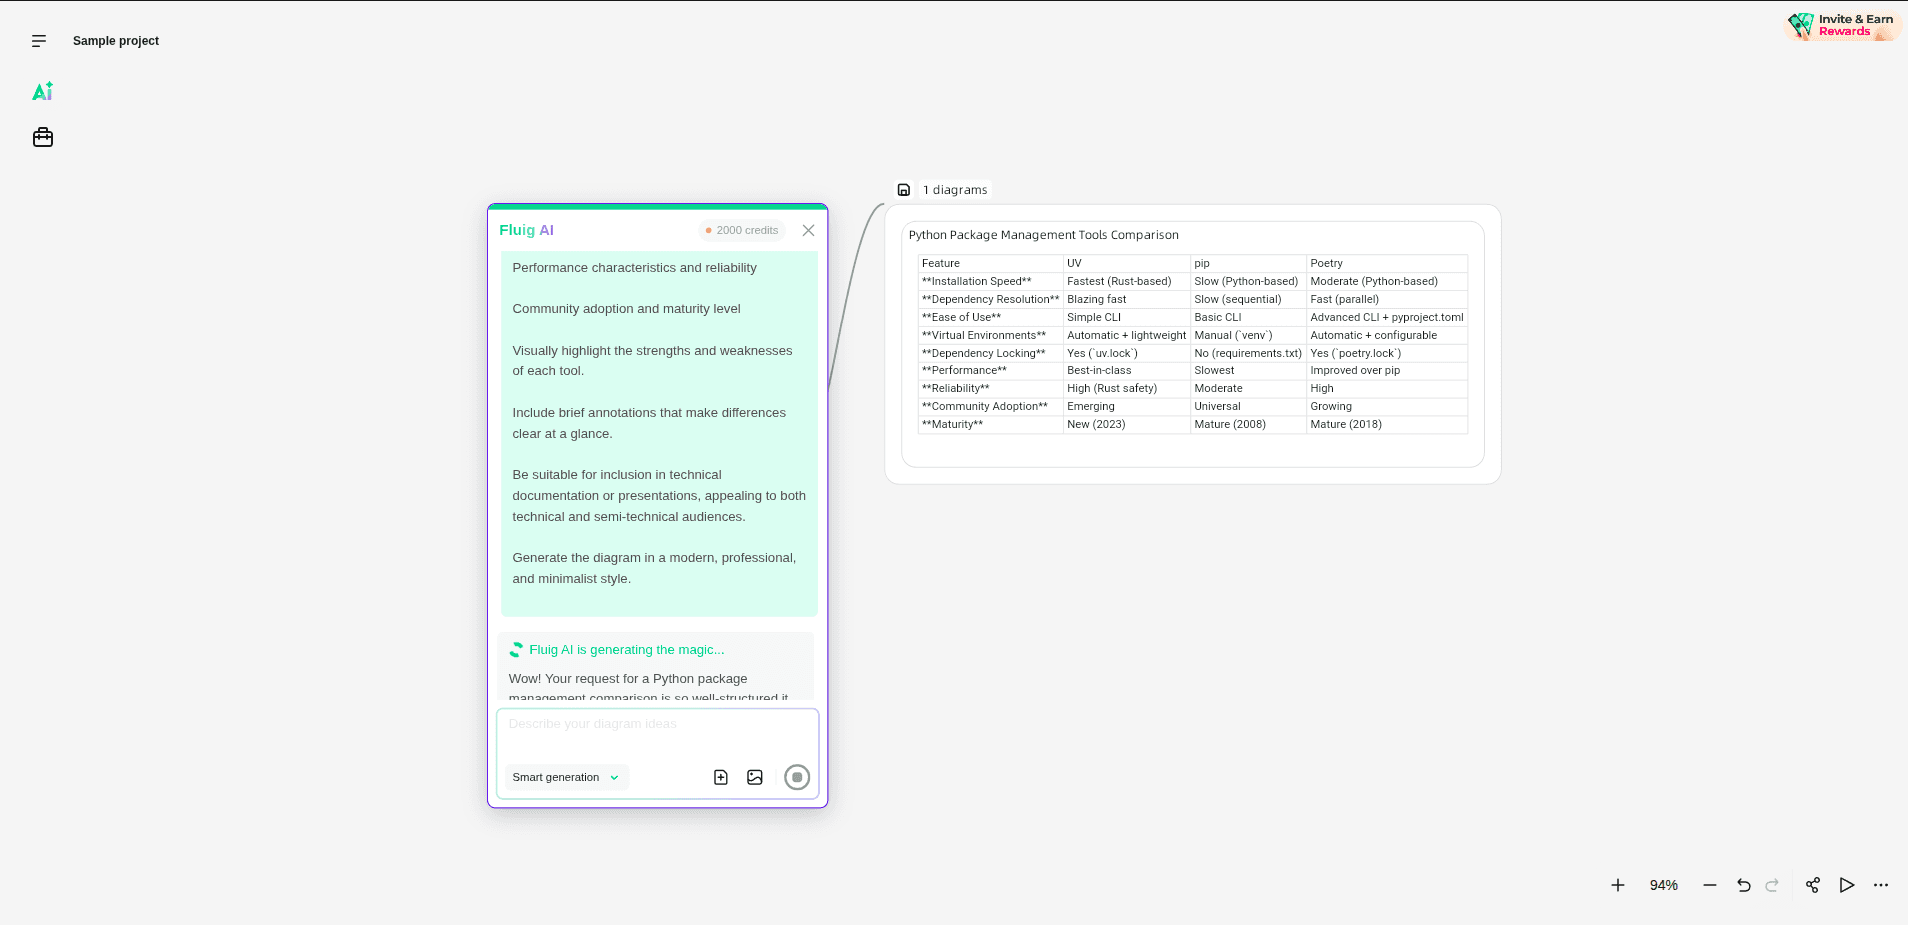Viewport: 1908px width, 925px height.
Task: Click the Manual (`venv`) cell
Action: pos(1248,335)
